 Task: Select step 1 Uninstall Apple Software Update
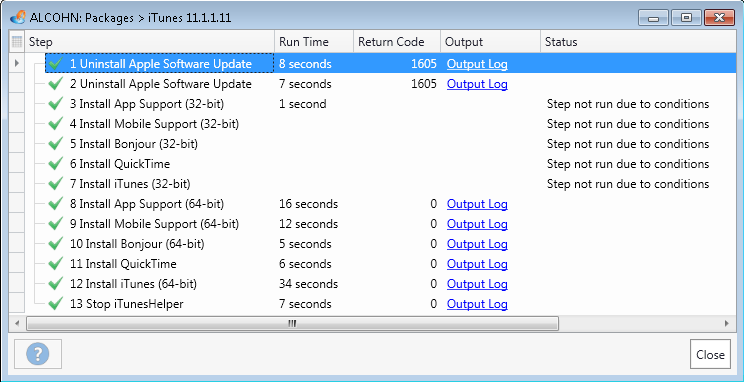click(x=160, y=64)
